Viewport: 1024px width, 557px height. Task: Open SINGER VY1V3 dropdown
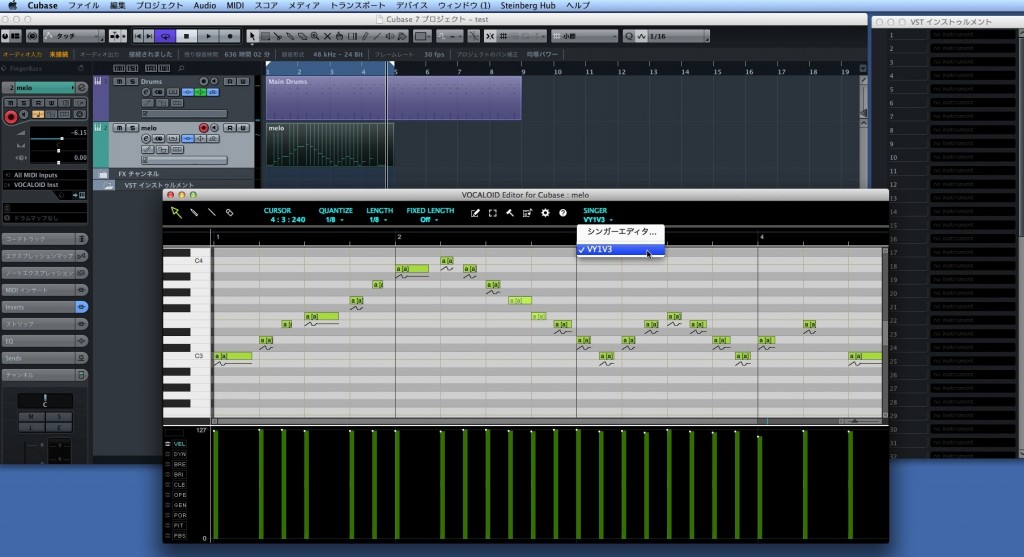598,220
